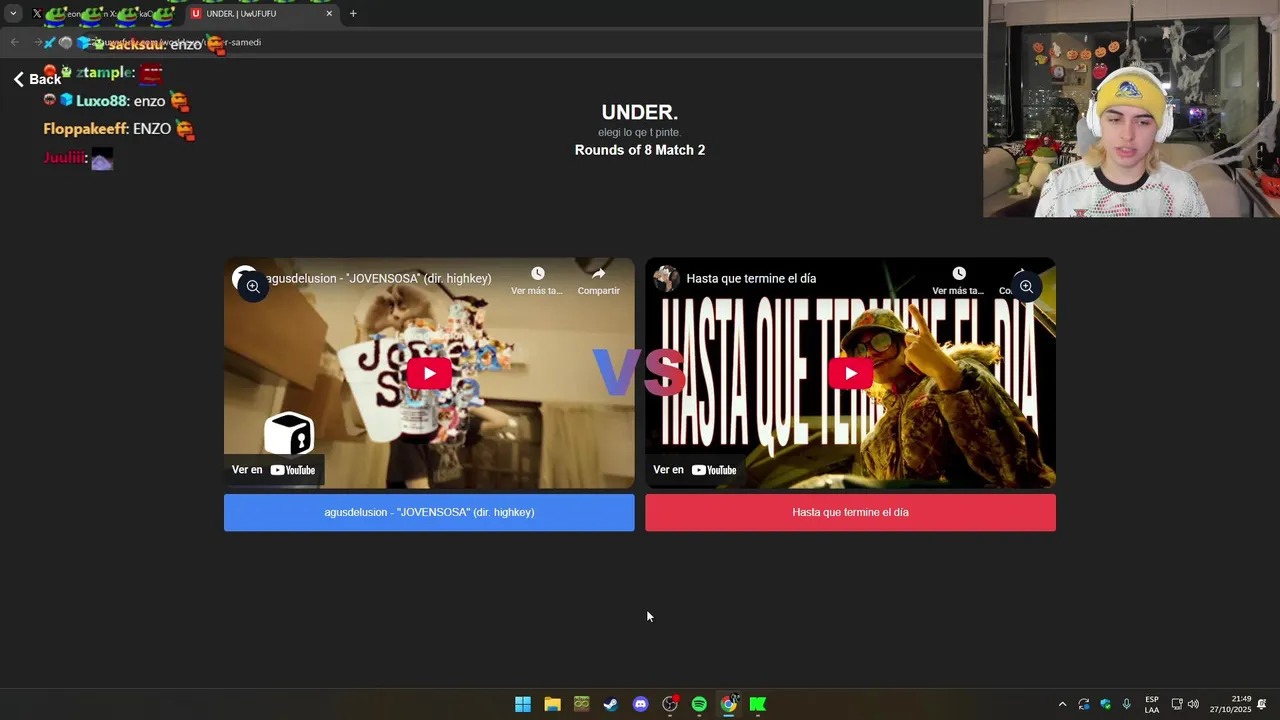Switch ESP LAA keyboard language
Image resolution: width=1280 pixels, height=720 pixels.
(1152, 704)
